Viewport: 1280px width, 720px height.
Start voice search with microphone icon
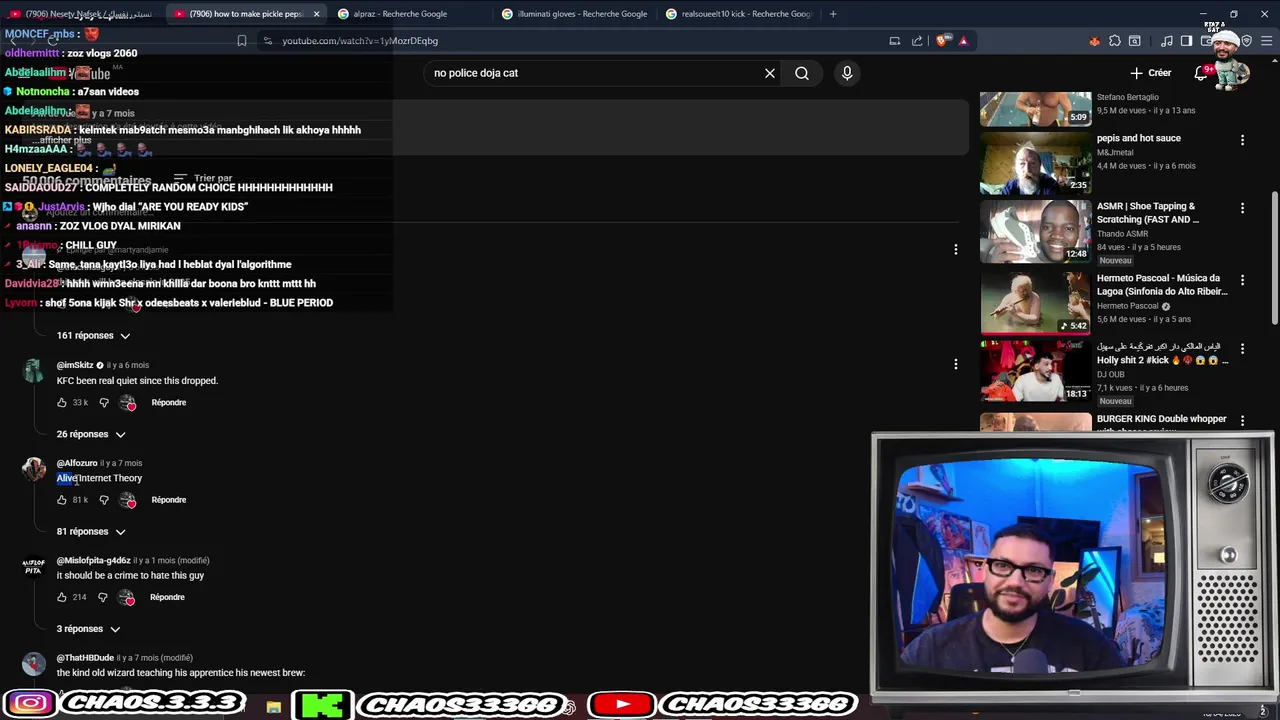pos(847,73)
